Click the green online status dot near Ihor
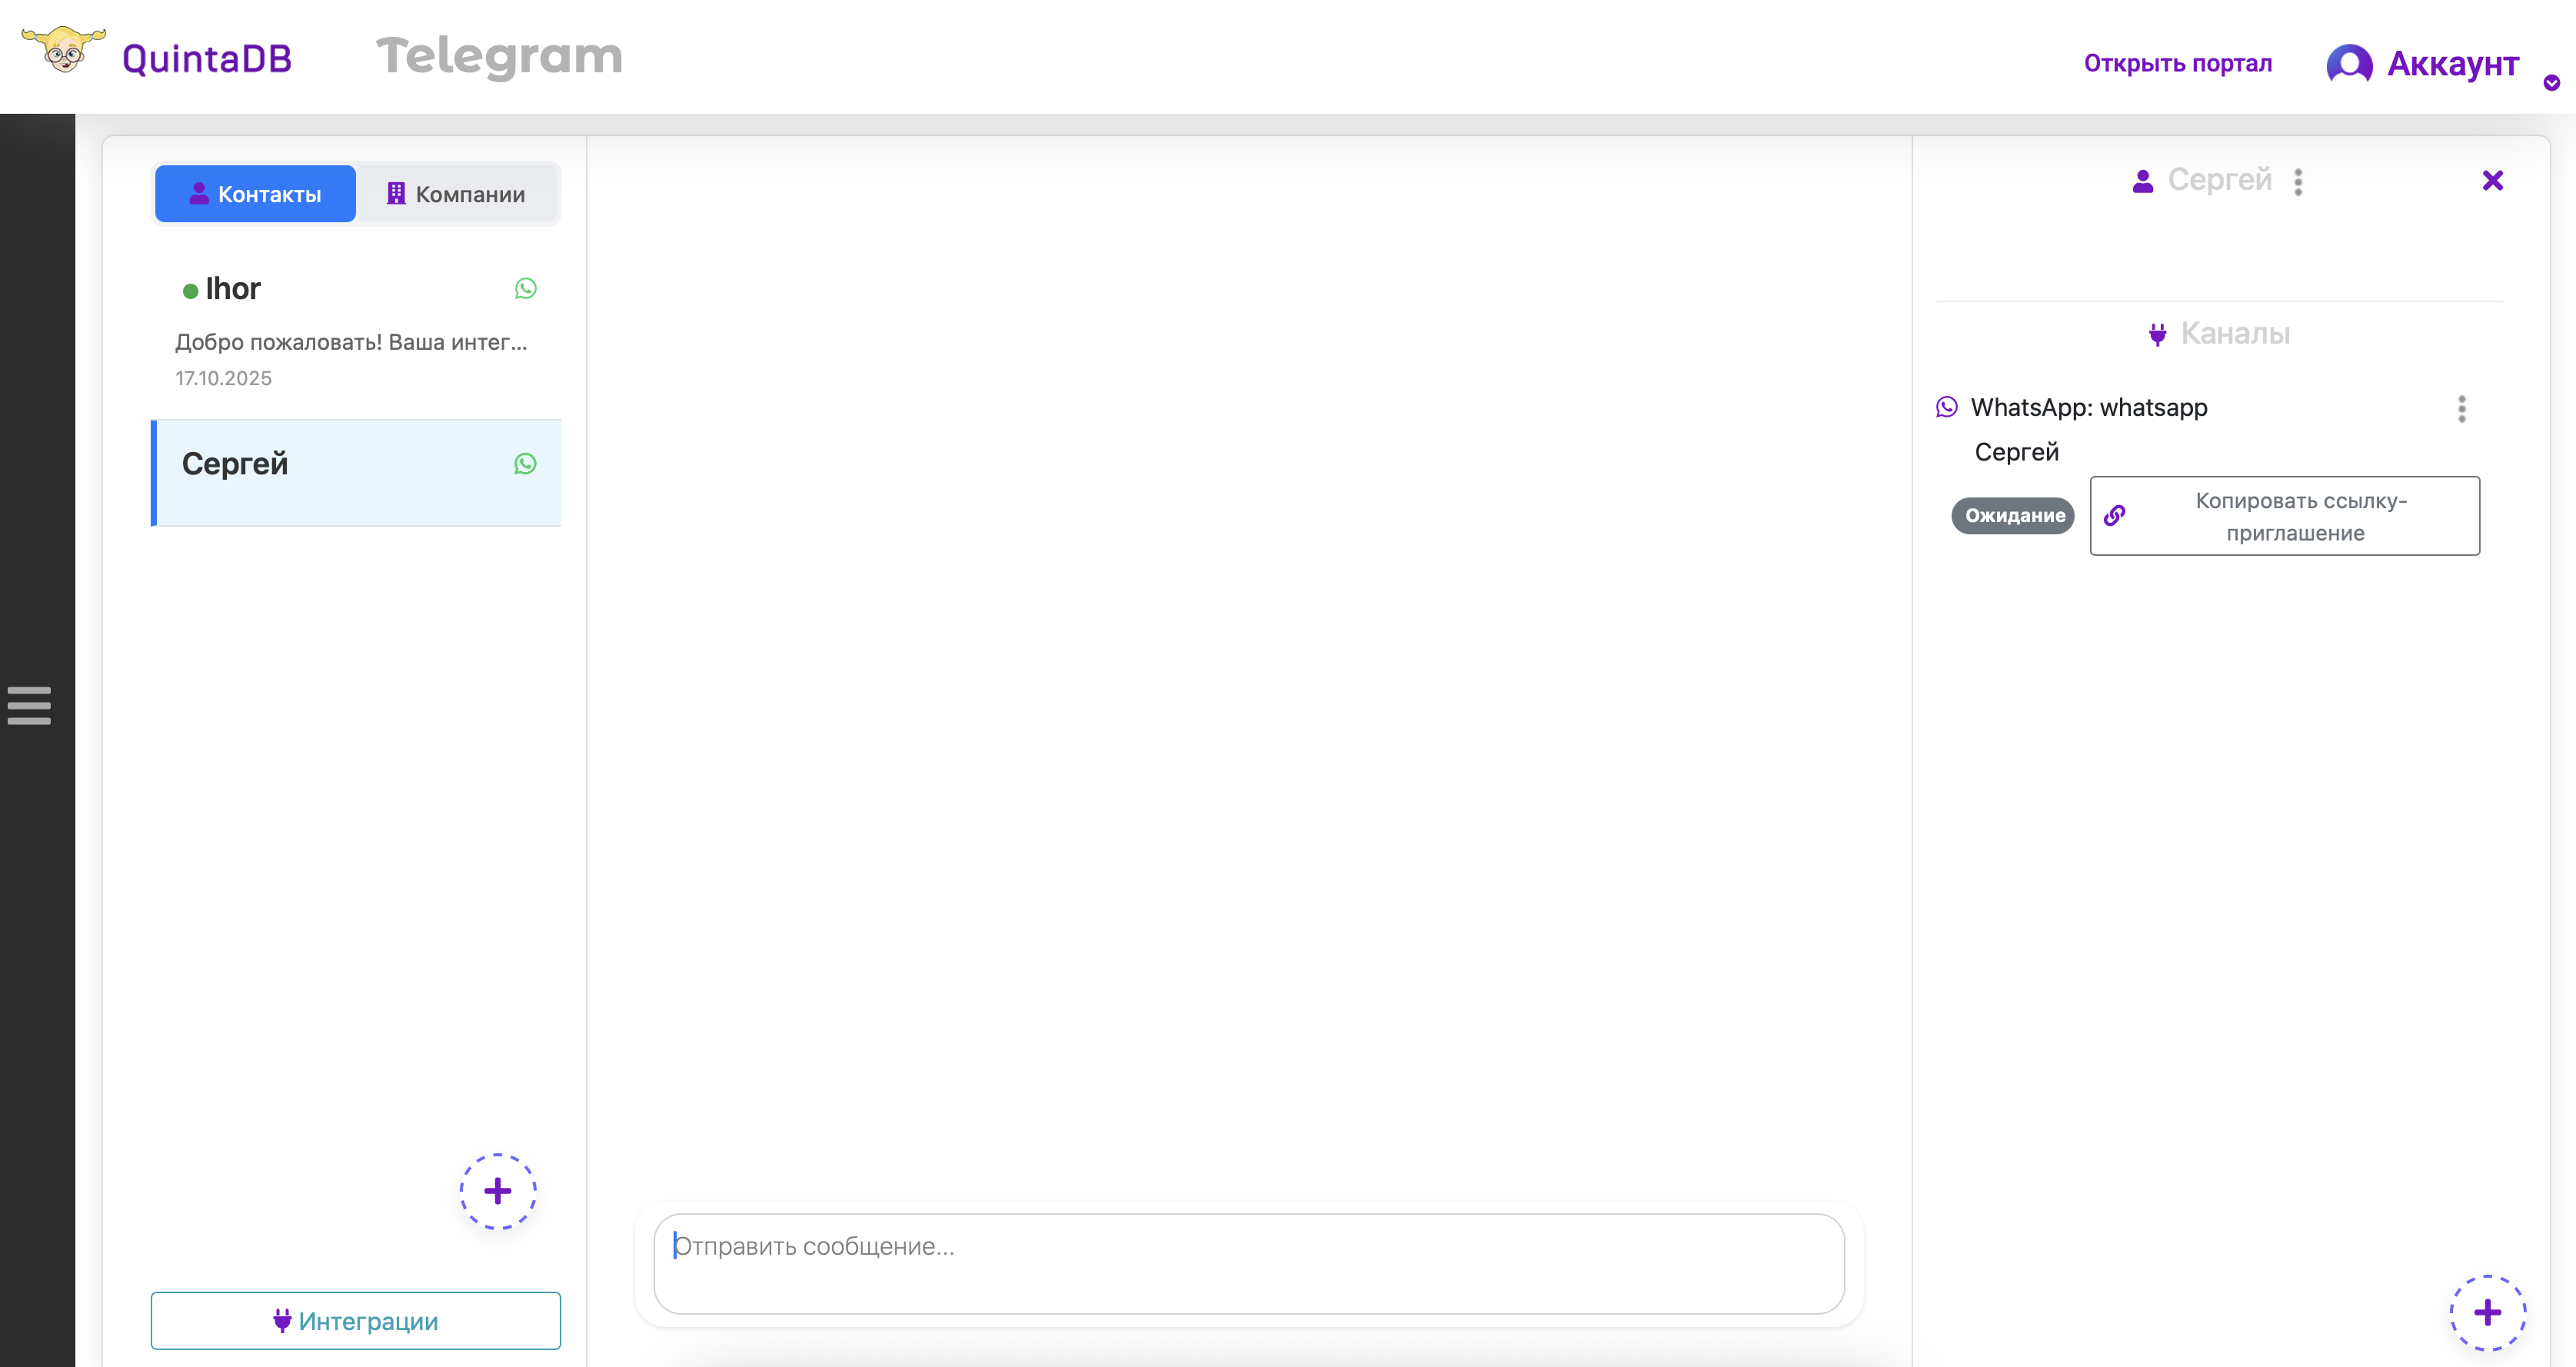 tap(189, 289)
